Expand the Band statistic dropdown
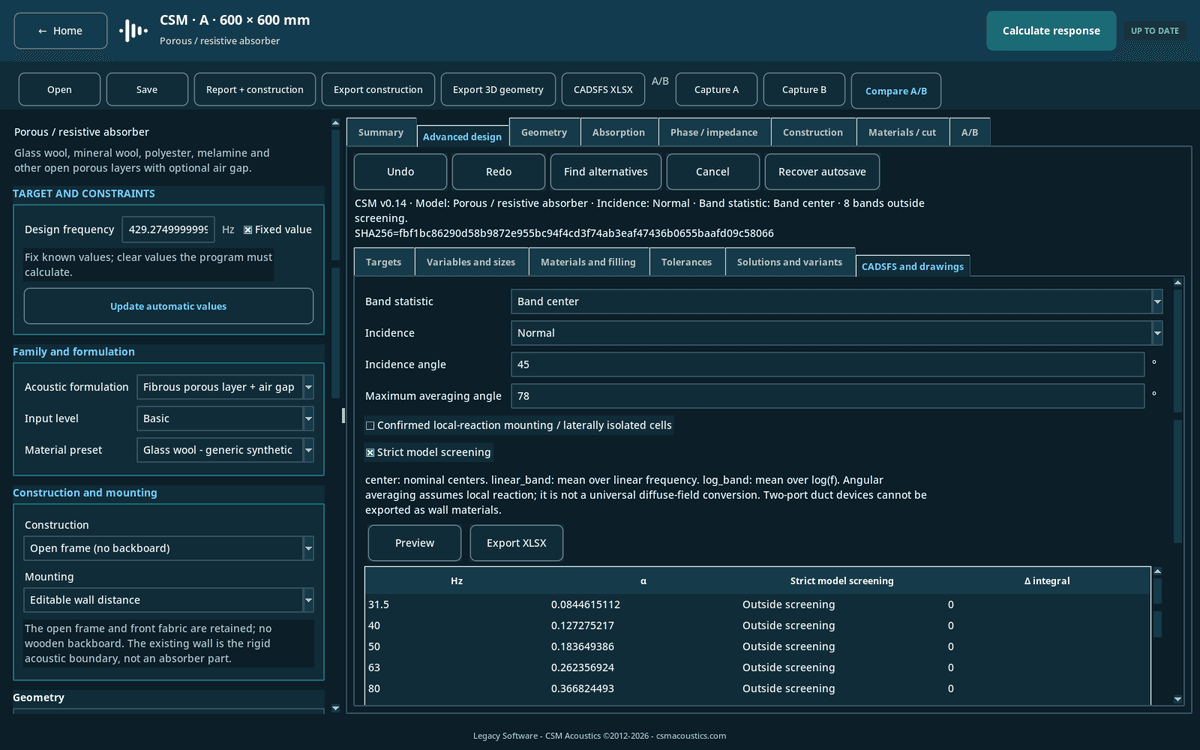This screenshot has height=750, width=1200. 836,301
